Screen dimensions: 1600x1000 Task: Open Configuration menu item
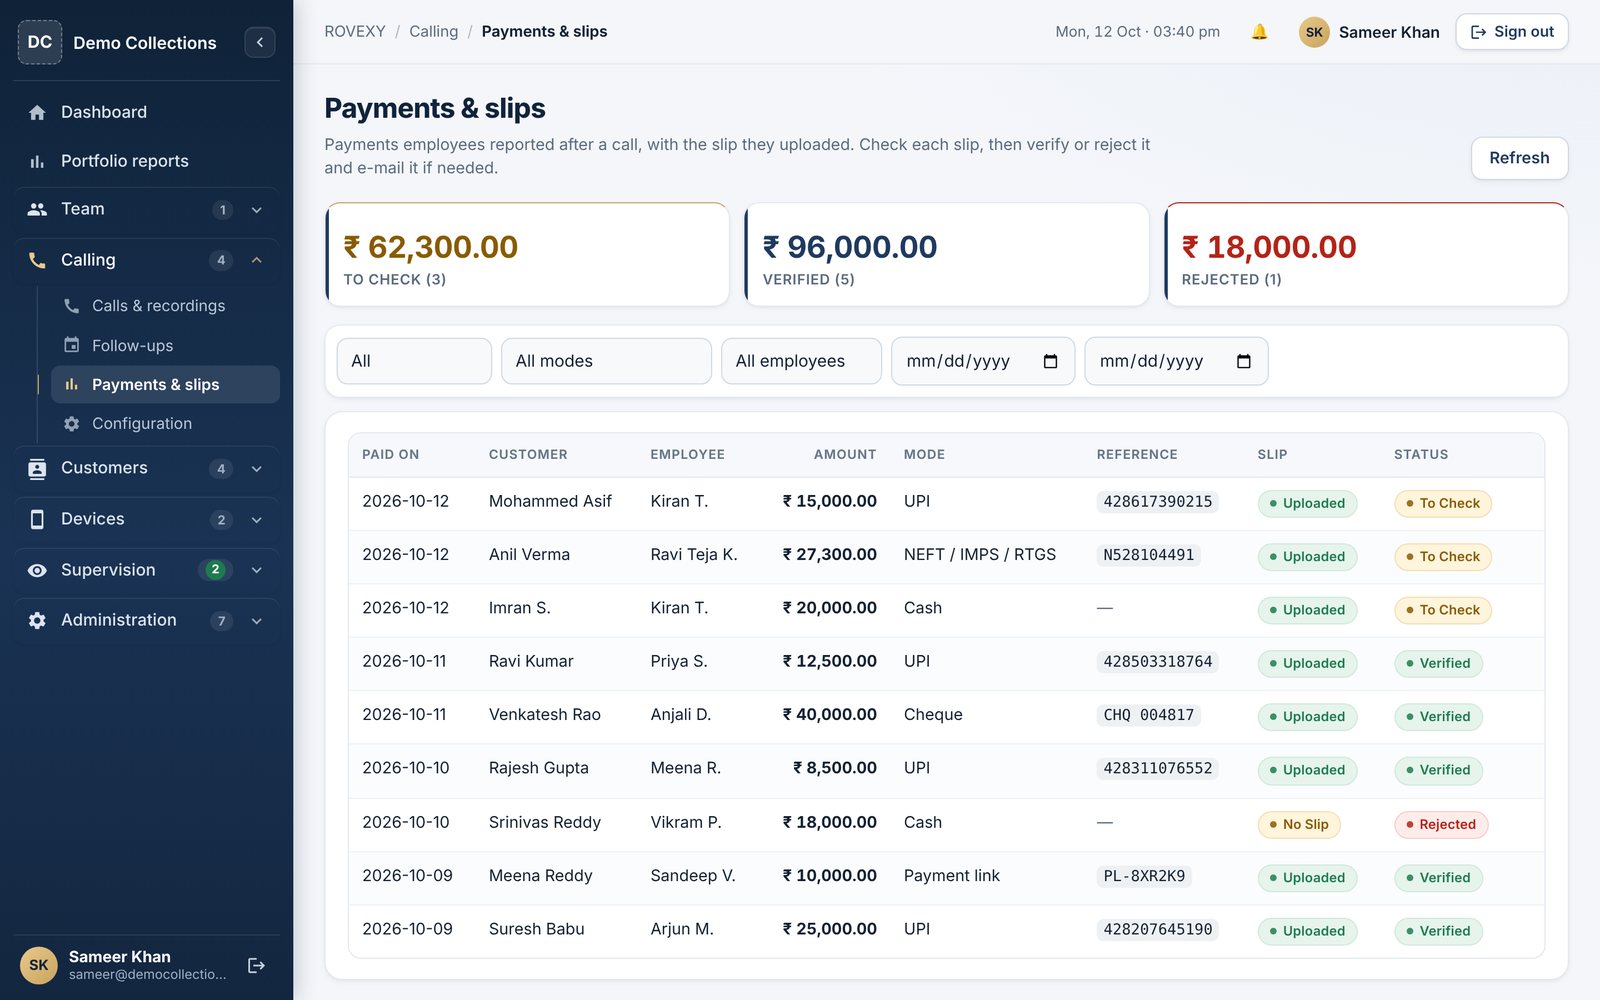click(x=165, y=424)
